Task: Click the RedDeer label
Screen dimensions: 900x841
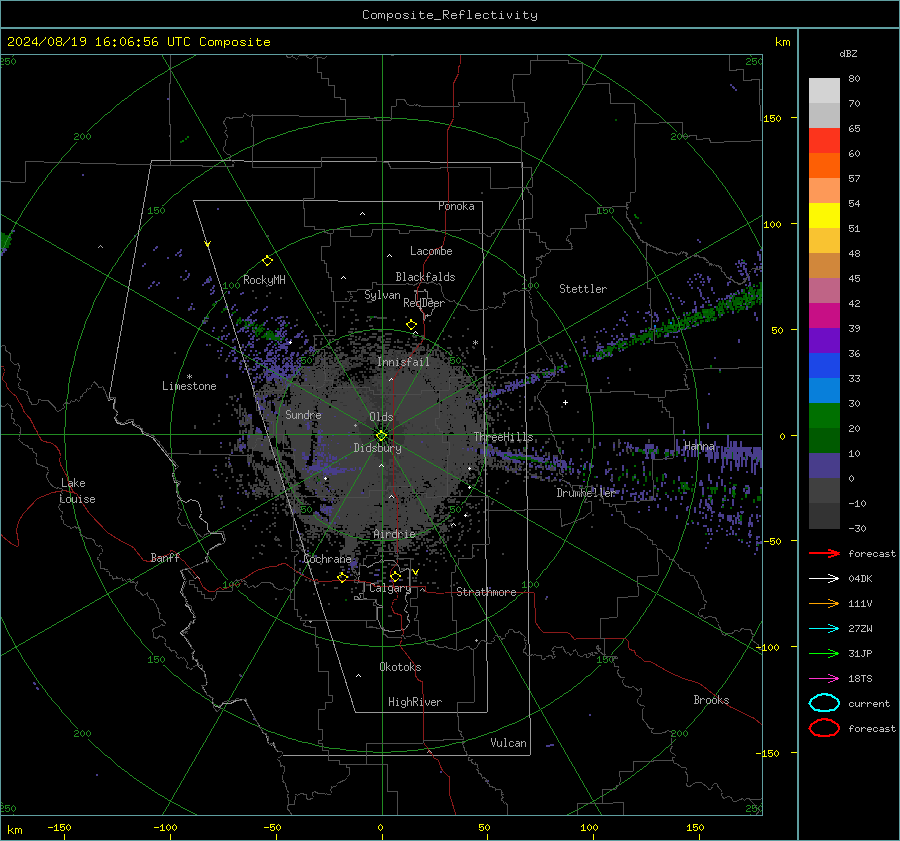Action: pos(424,303)
